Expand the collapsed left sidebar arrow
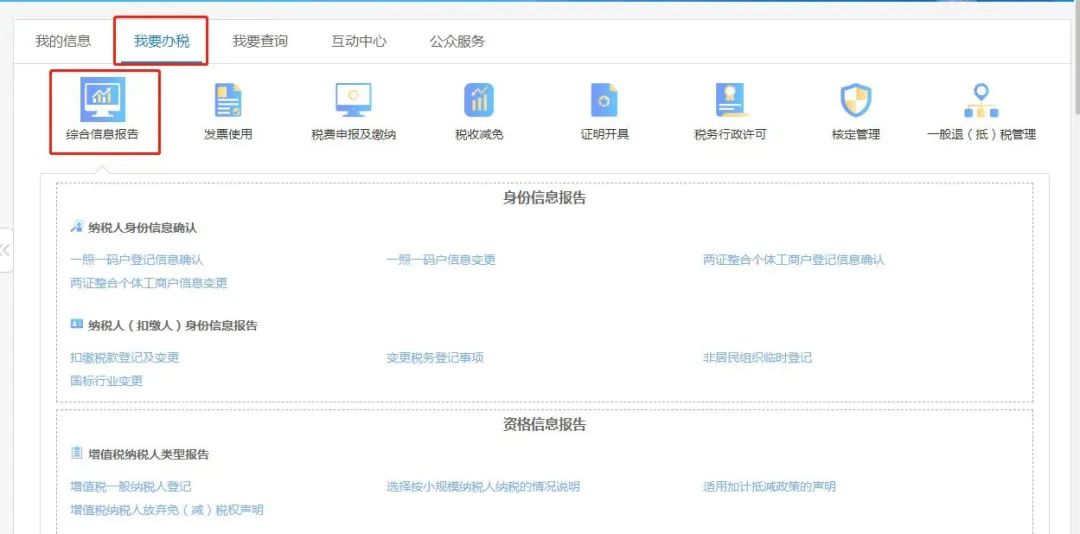Viewport: 1080px width, 534px height. coord(6,249)
